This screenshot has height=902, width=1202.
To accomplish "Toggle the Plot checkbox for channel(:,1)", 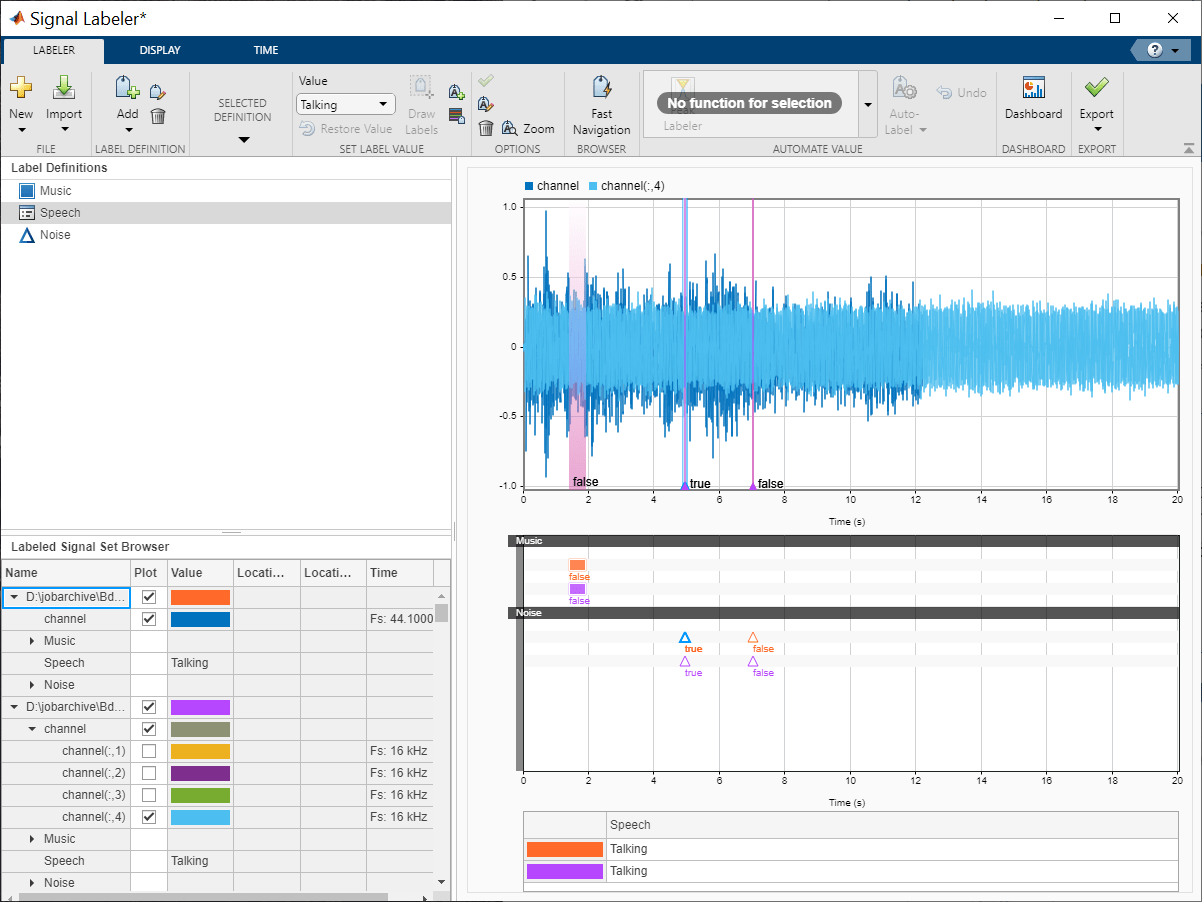I will click(148, 750).
